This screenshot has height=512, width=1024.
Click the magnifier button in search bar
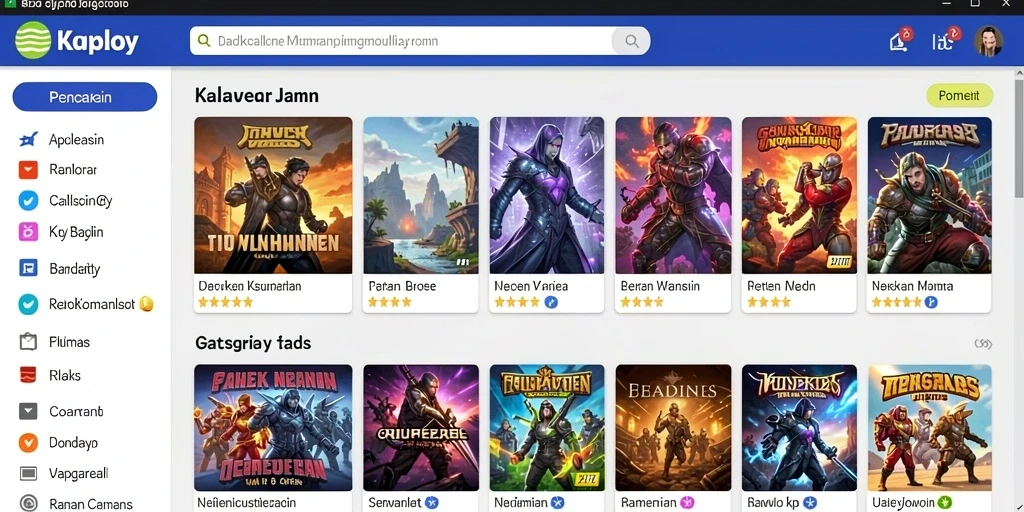631,40
